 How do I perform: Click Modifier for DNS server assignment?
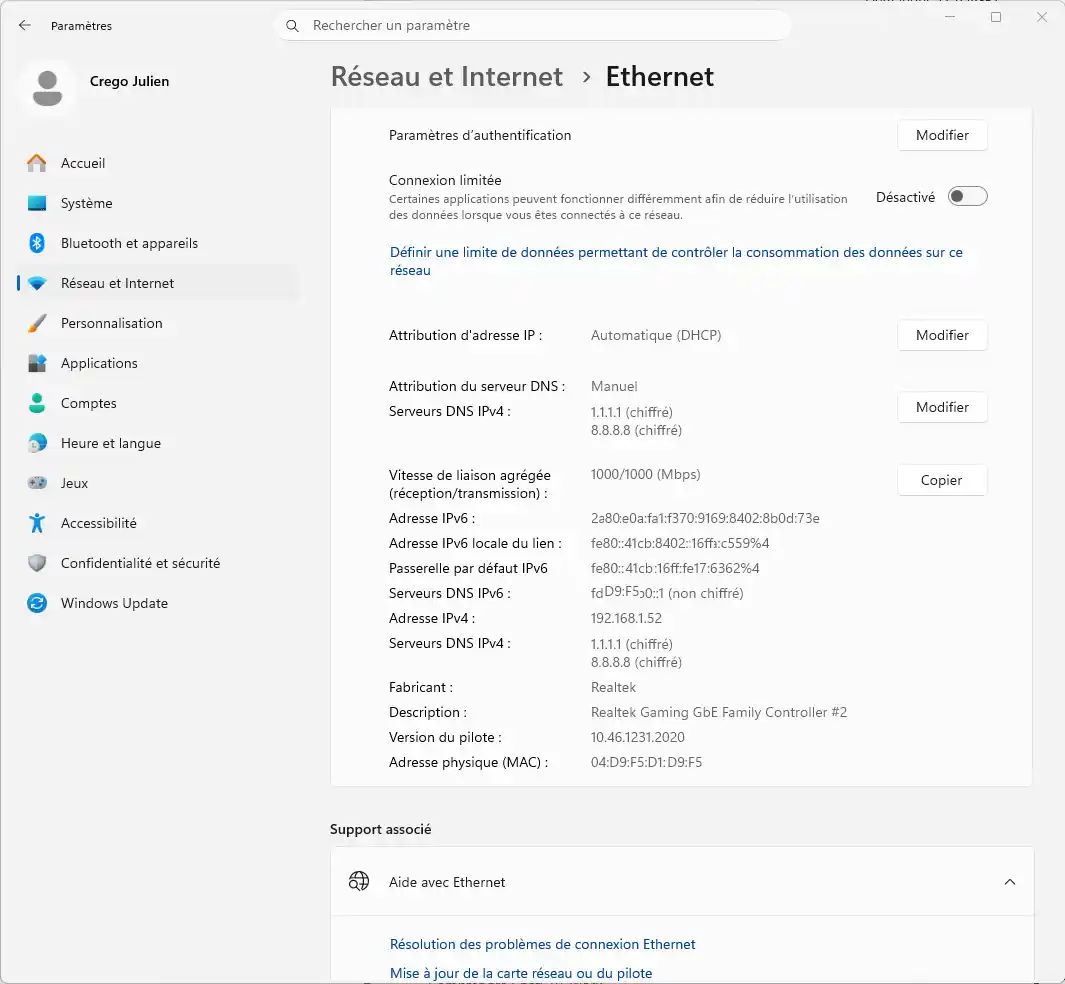click(942, 407)
